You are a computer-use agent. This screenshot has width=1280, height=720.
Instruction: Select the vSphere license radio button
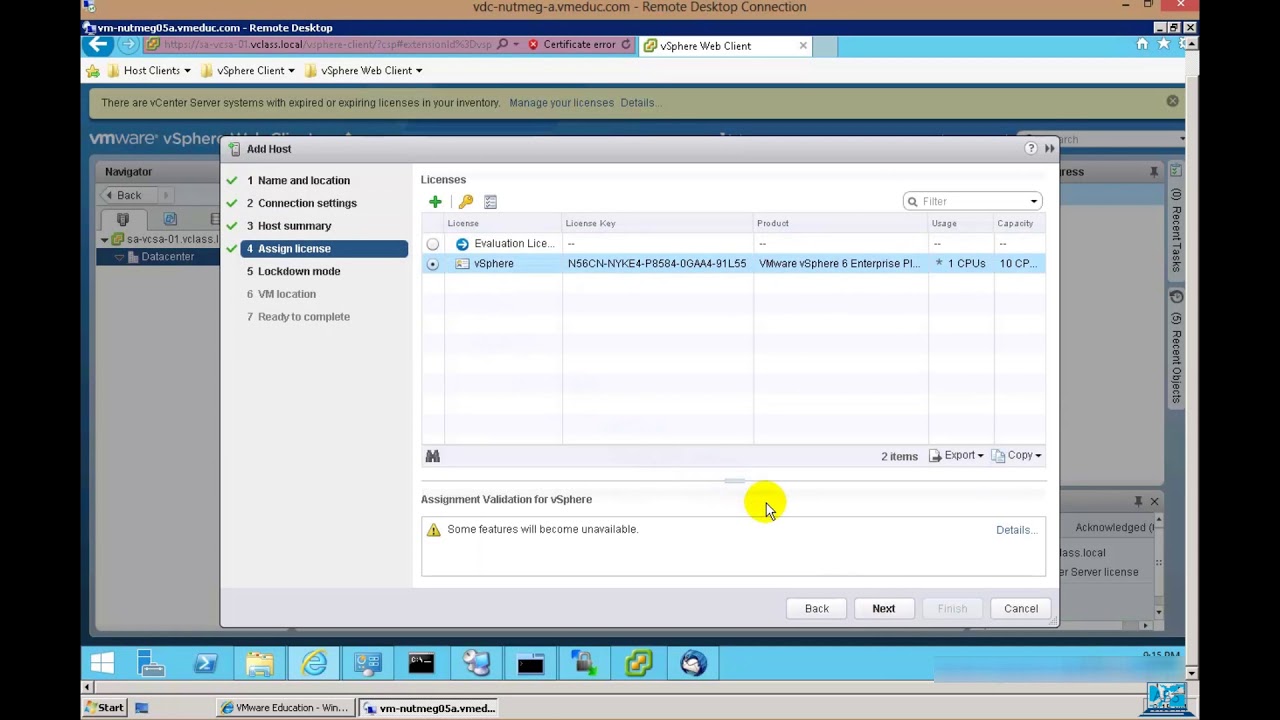[432, 264]
